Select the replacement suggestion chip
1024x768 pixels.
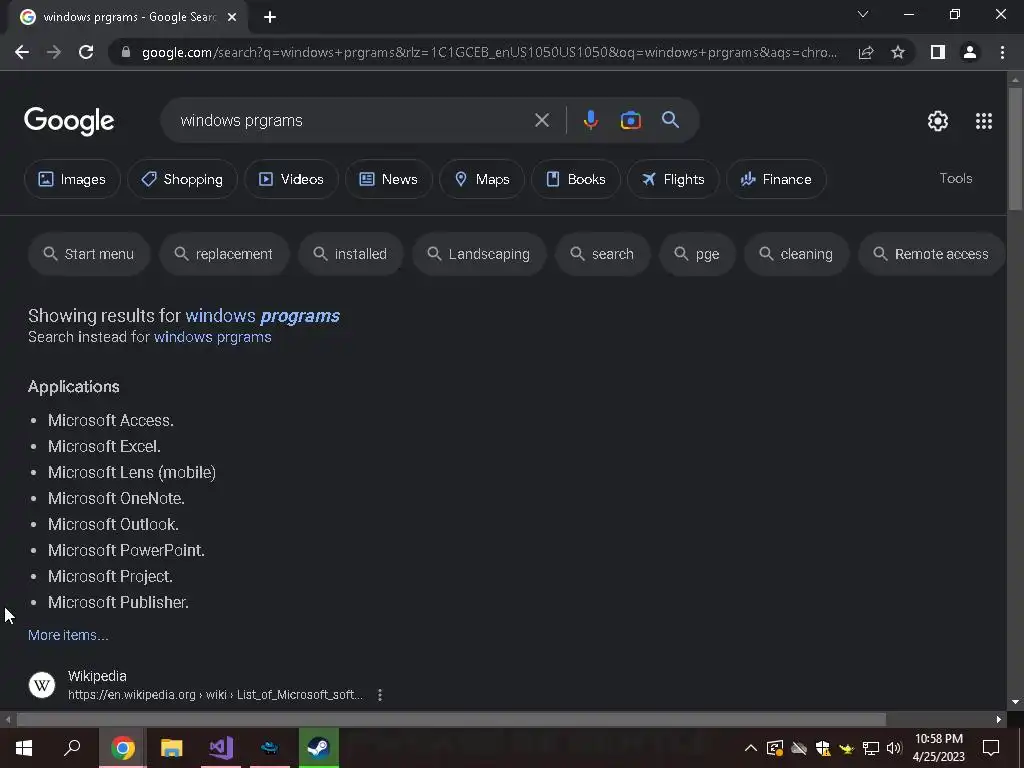[224, 254]
